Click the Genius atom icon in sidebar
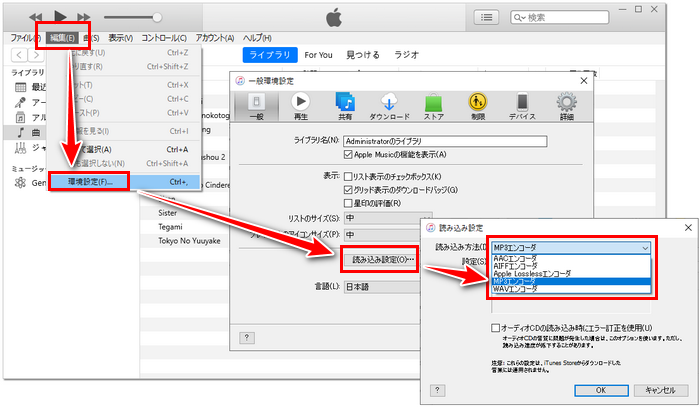This screenshot has width=700, height=407. [x=20, y=183]
